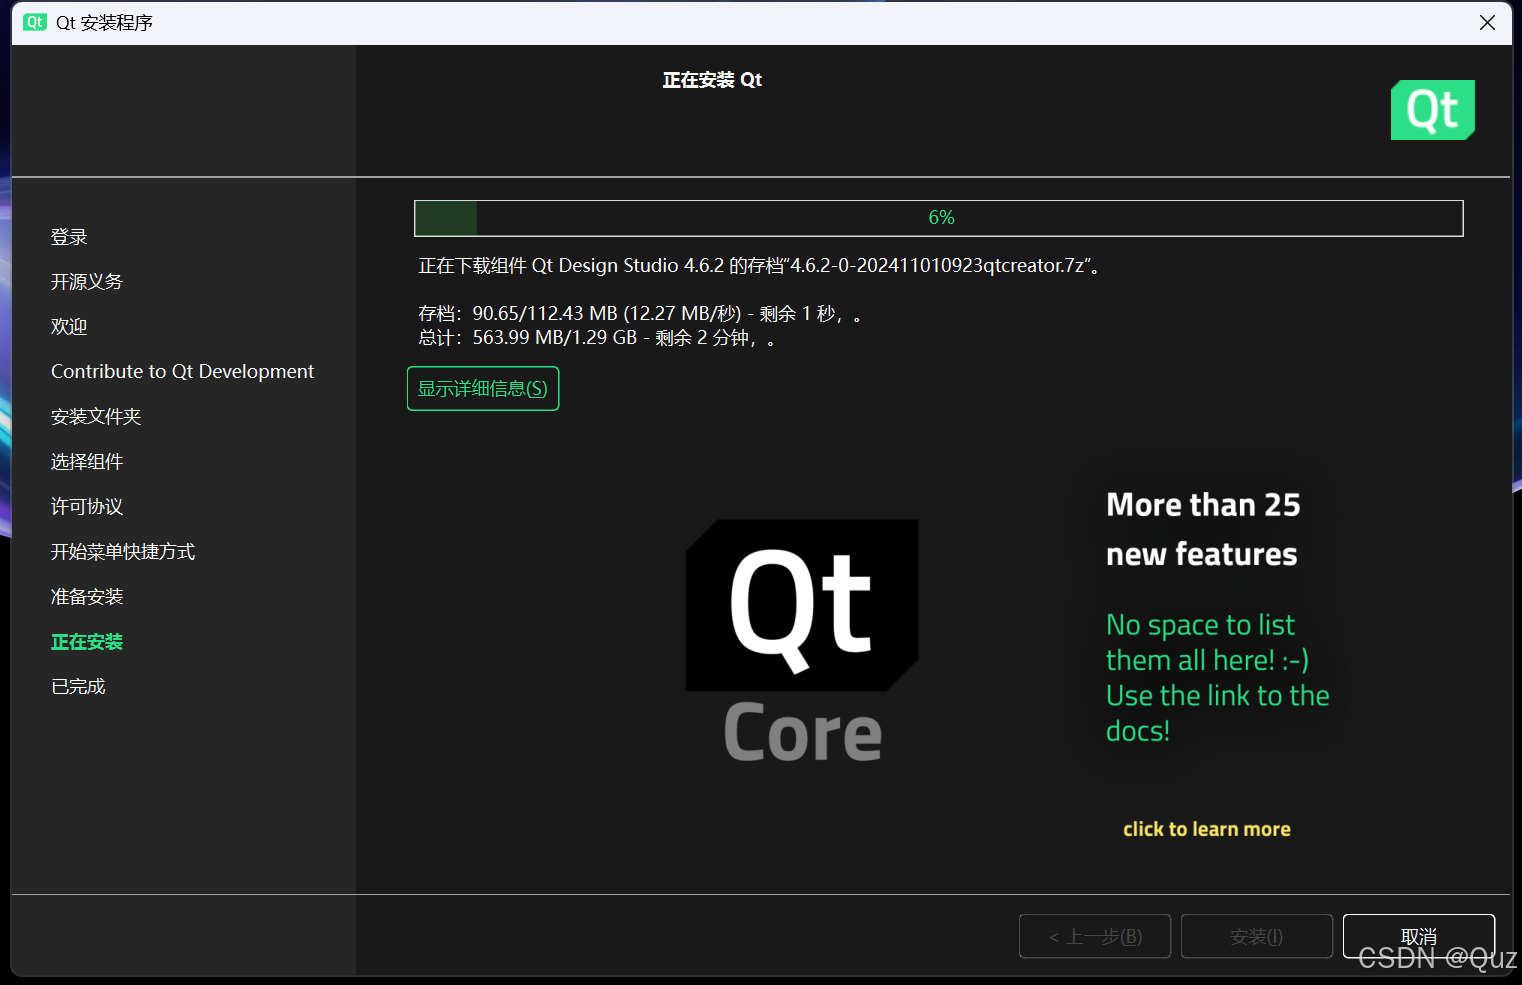Select the 开始菜单快捷方式 step in the sidebar

pos(122,551)
